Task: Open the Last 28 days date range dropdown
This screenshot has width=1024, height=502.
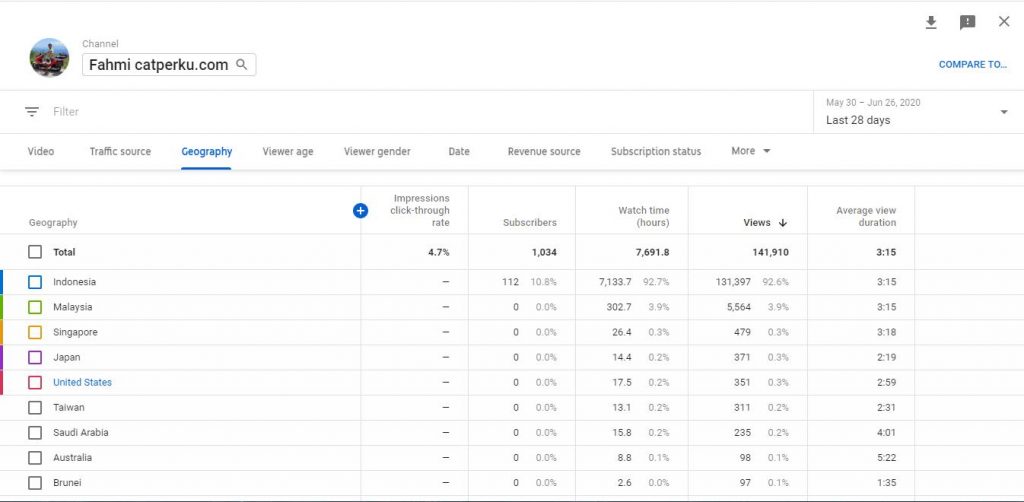Action: click(x=918, y=112)
